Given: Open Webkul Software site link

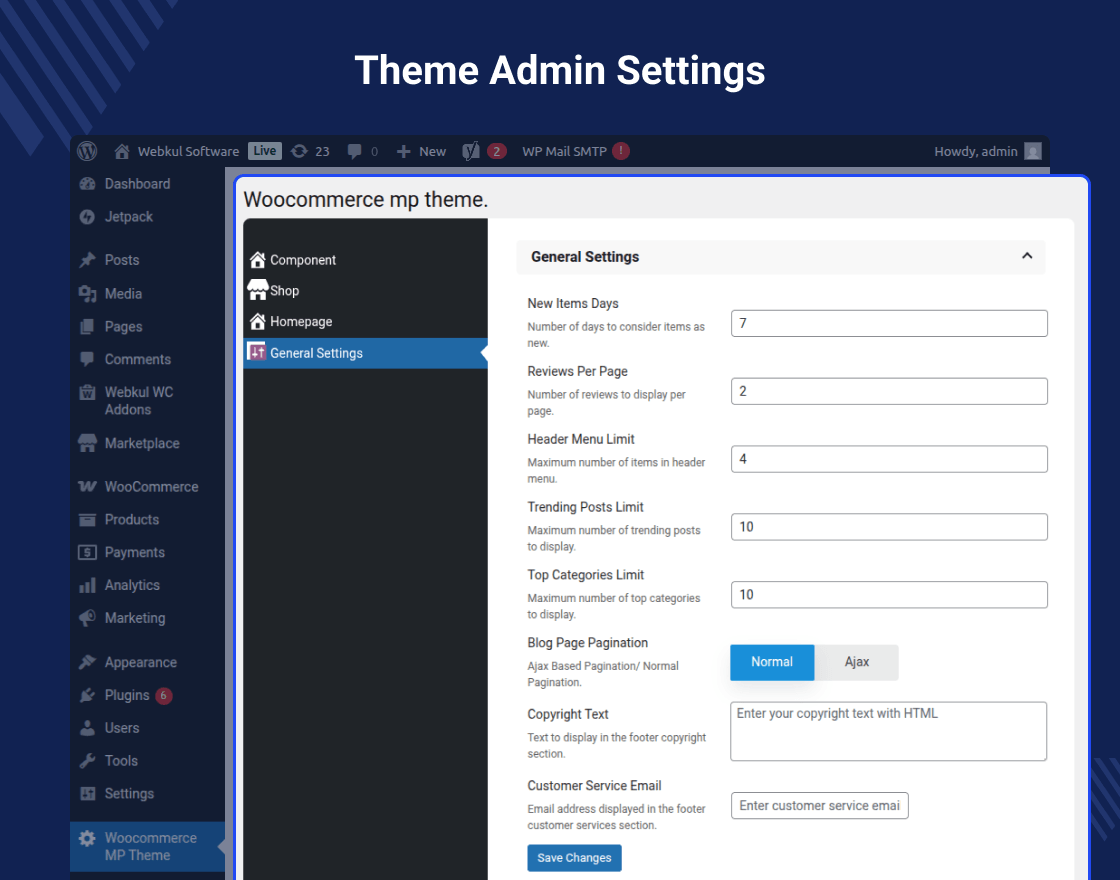Looking at the screenshot, I should point(188,151).
